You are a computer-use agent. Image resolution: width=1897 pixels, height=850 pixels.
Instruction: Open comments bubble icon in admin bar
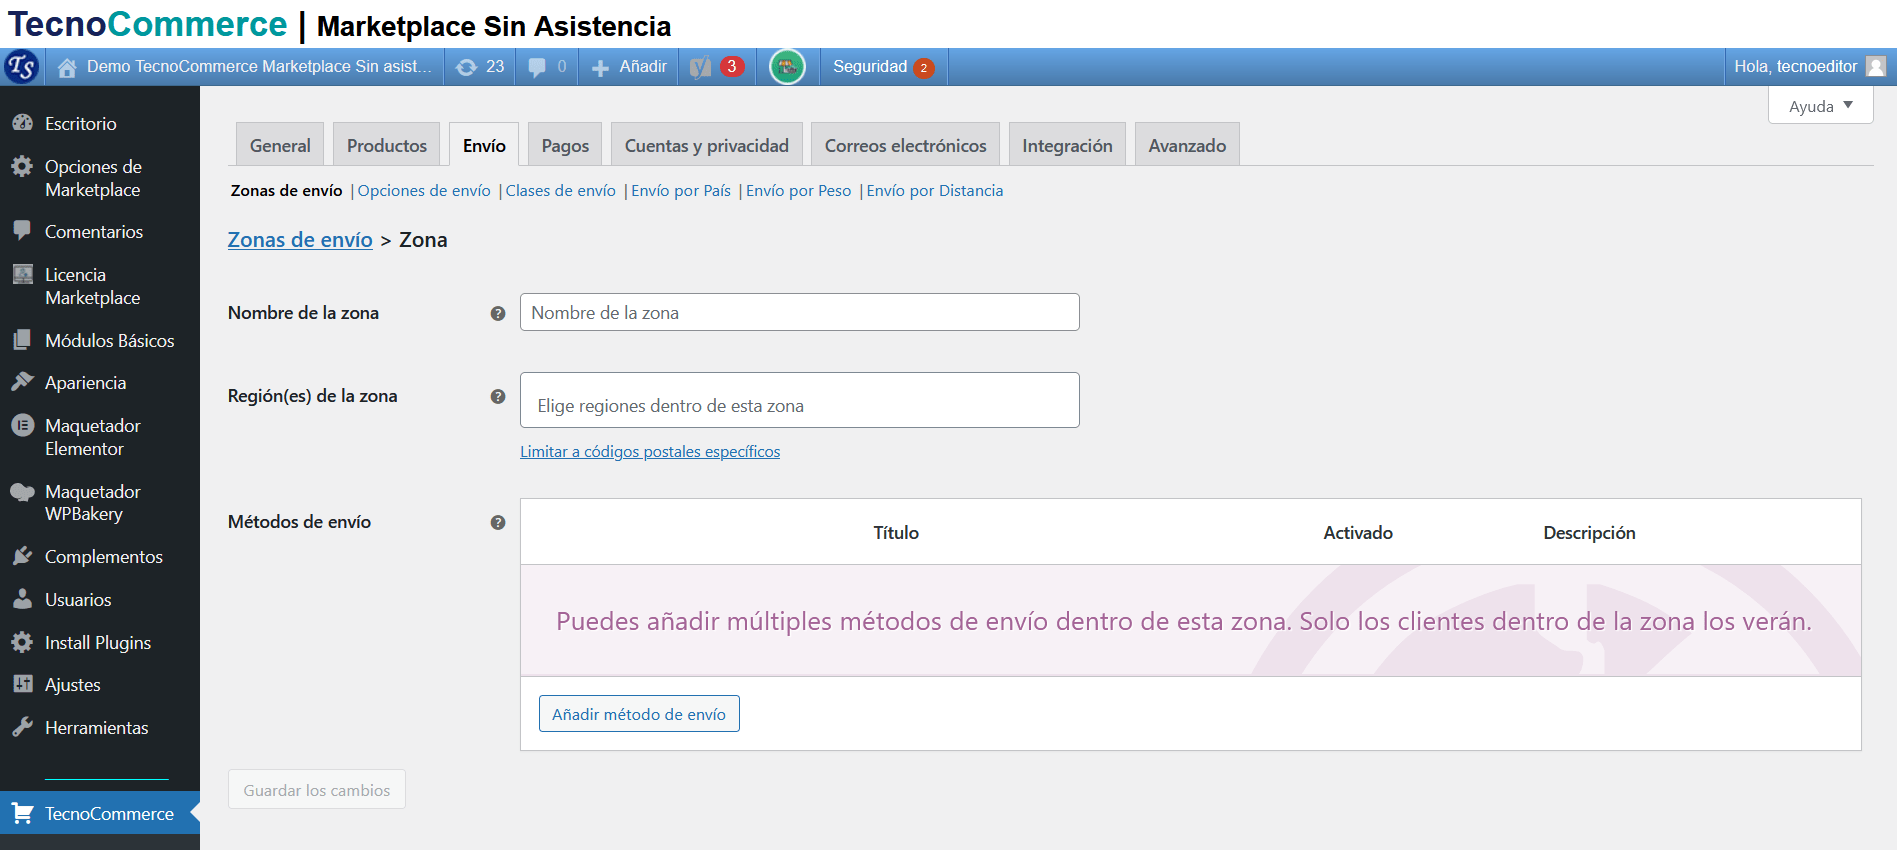[537, 67]
